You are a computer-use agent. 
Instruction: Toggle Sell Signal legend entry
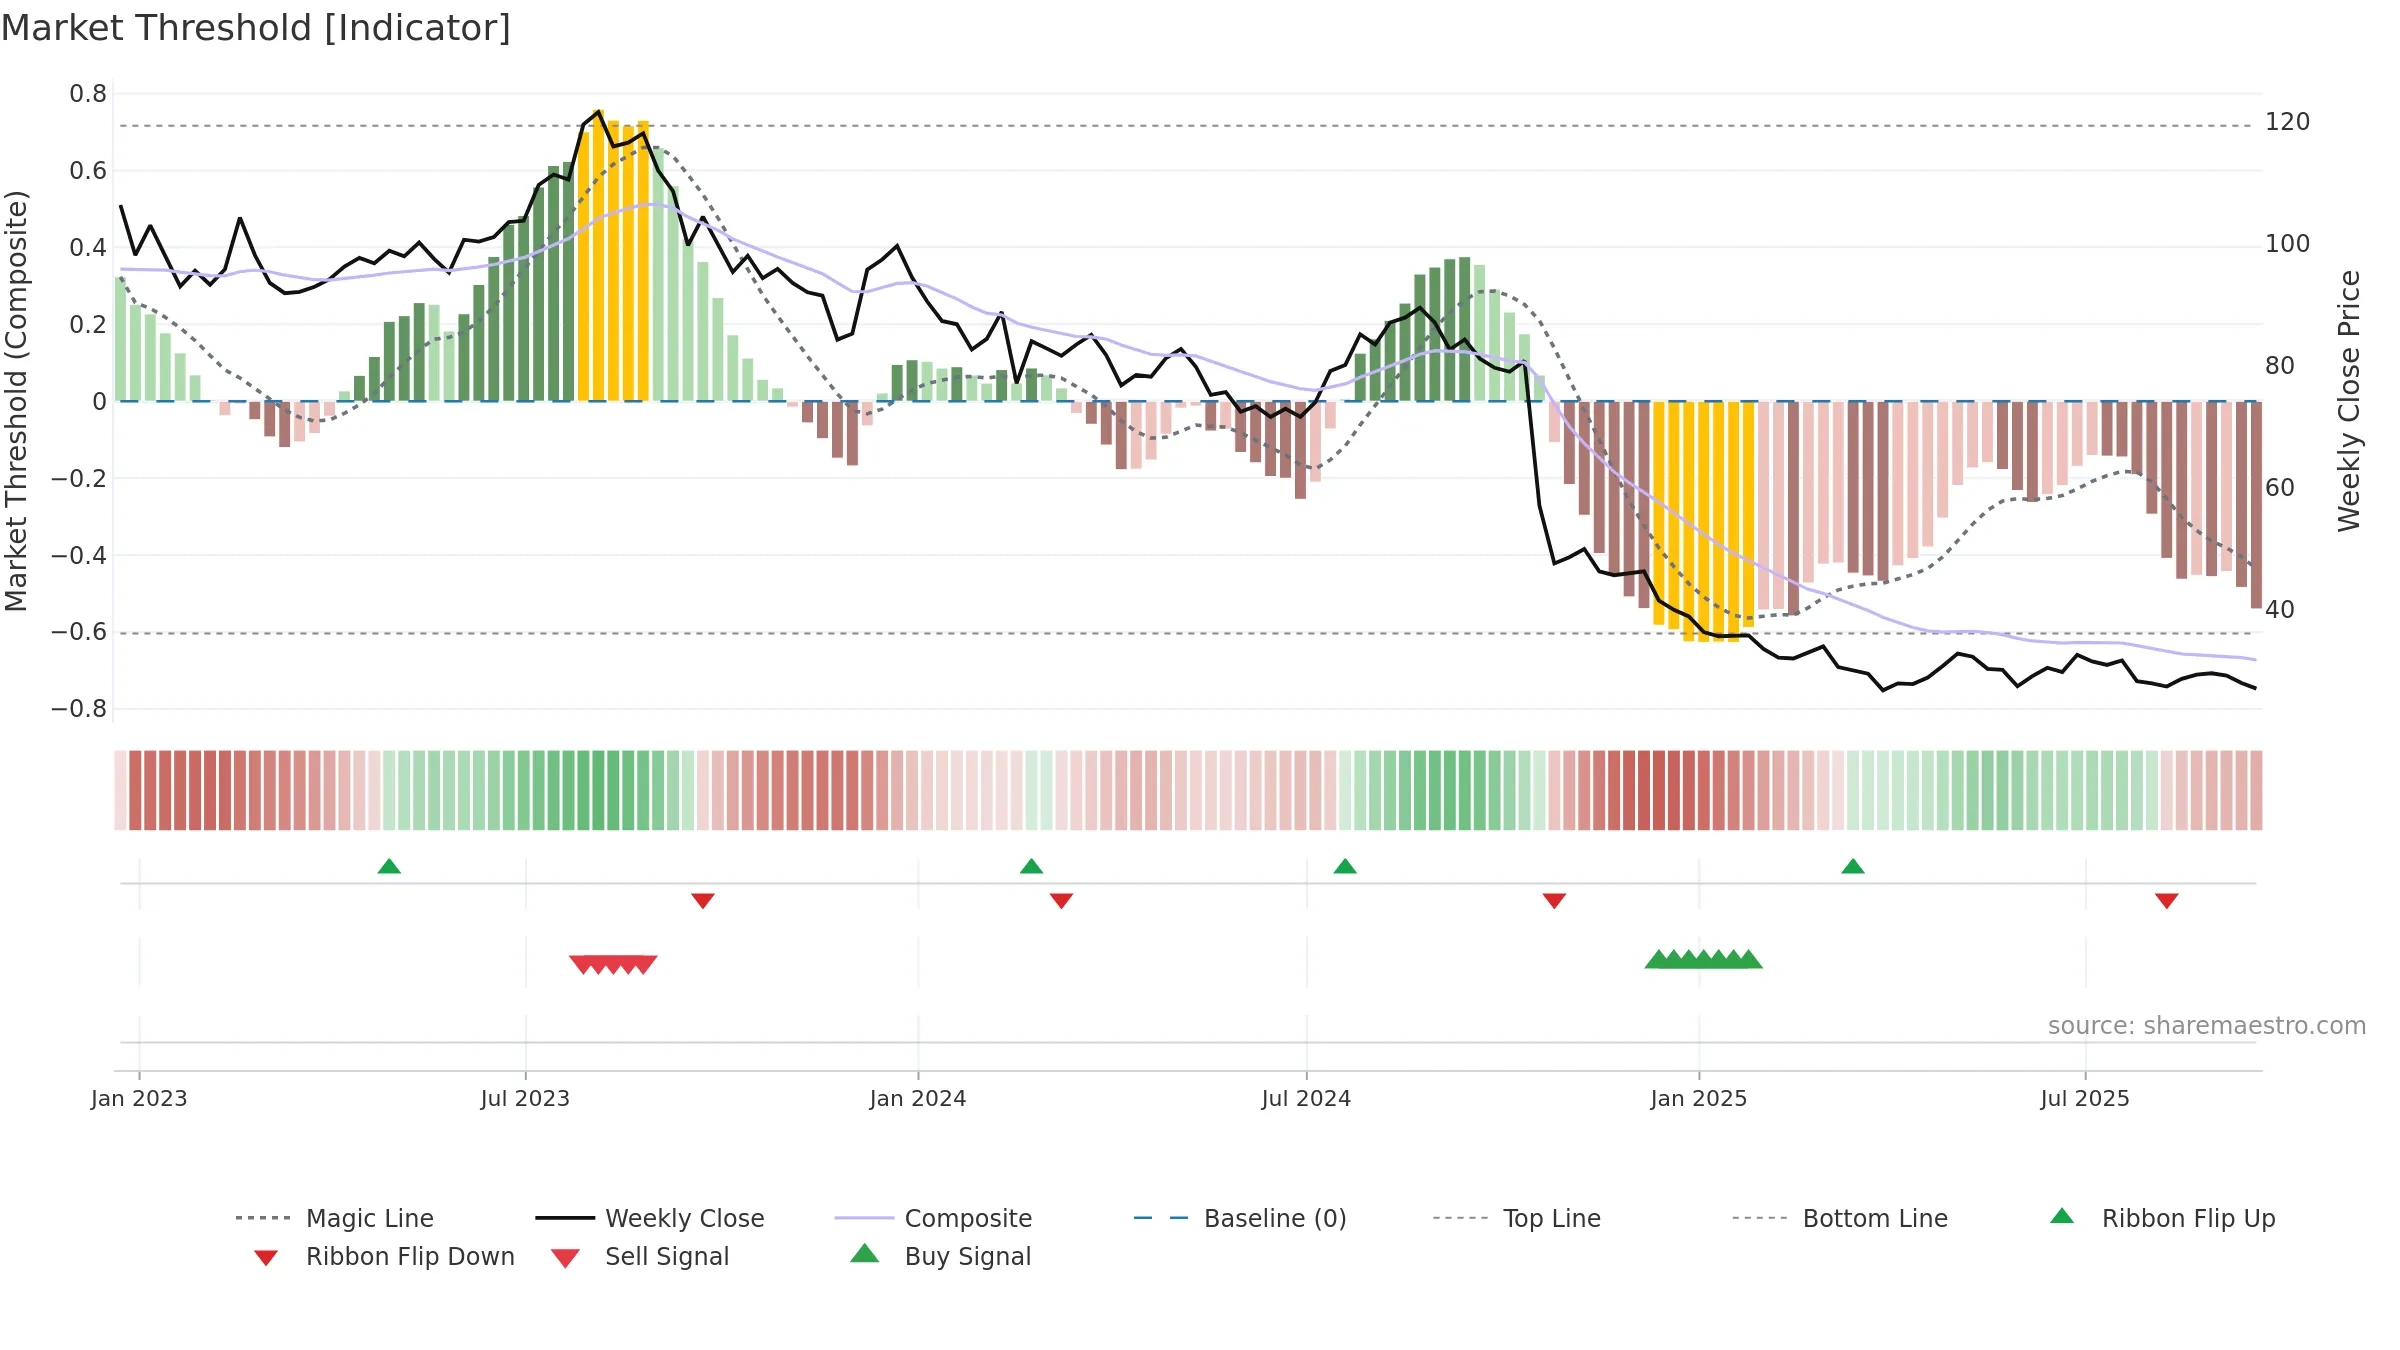coord(640,1256)
